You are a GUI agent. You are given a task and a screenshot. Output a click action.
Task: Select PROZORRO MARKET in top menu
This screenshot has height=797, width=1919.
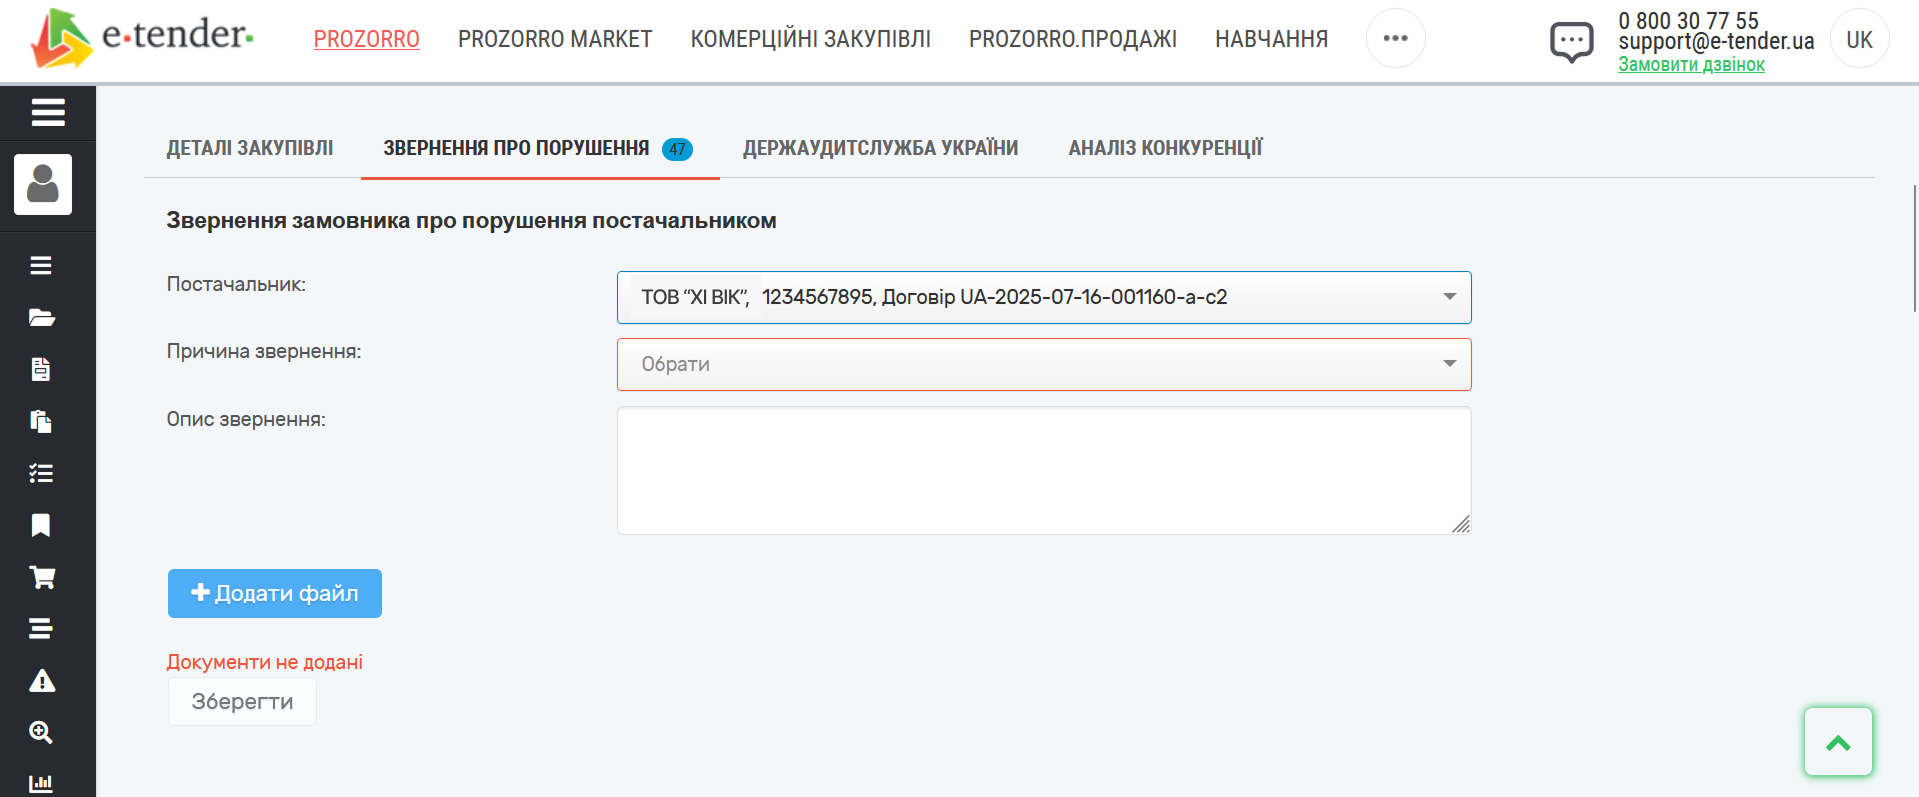pyautogui.click(x=555, y=39)
